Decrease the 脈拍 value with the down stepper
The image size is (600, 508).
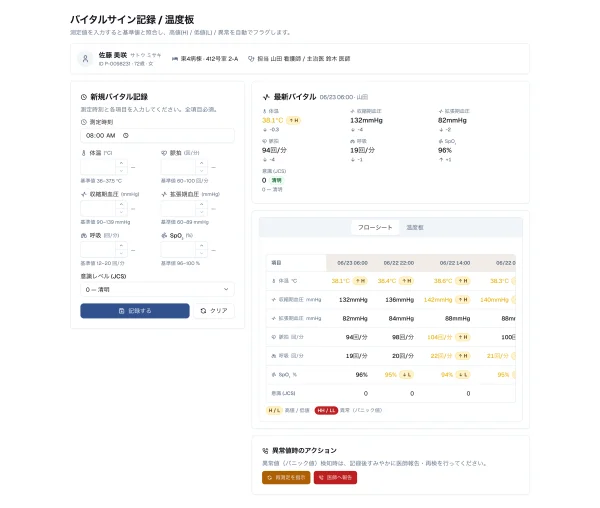(x=202, y=171)
